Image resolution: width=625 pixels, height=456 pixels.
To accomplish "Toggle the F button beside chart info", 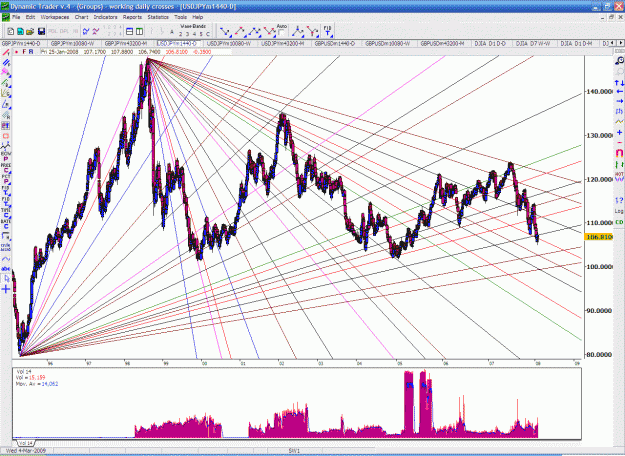I will pos(24,52).
